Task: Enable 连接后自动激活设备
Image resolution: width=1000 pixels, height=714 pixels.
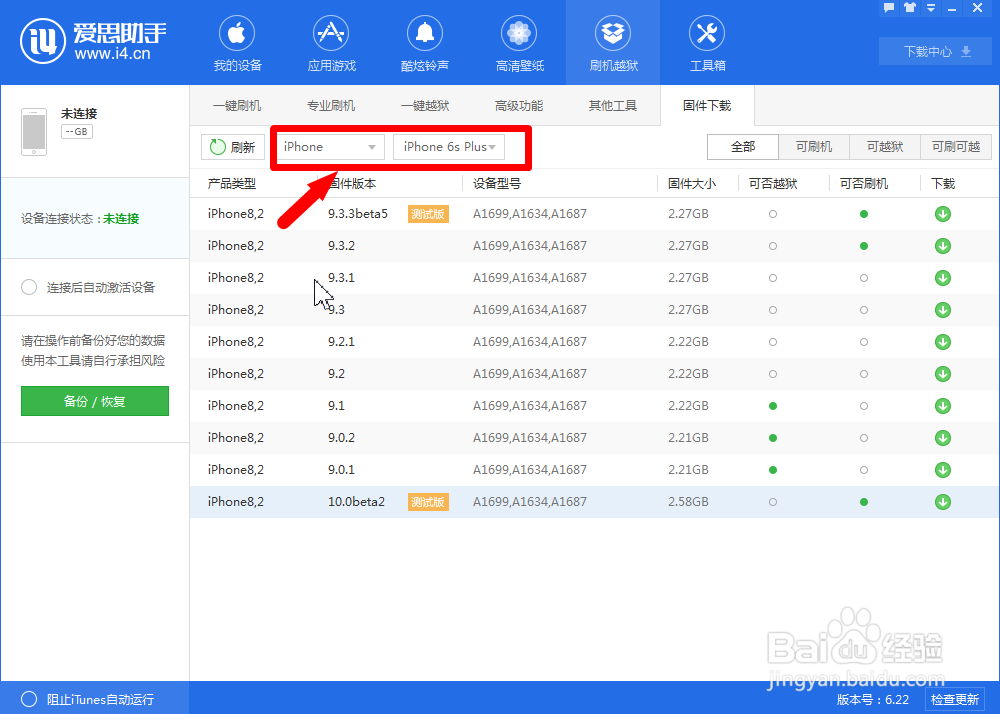Action: pyautogui.click(x=29, y=287)
